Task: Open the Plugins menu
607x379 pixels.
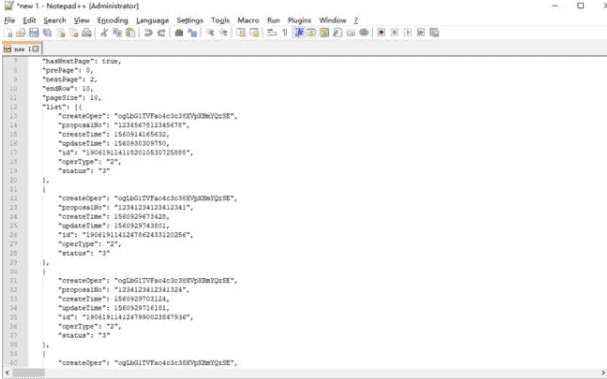Action: coord(299,20)
